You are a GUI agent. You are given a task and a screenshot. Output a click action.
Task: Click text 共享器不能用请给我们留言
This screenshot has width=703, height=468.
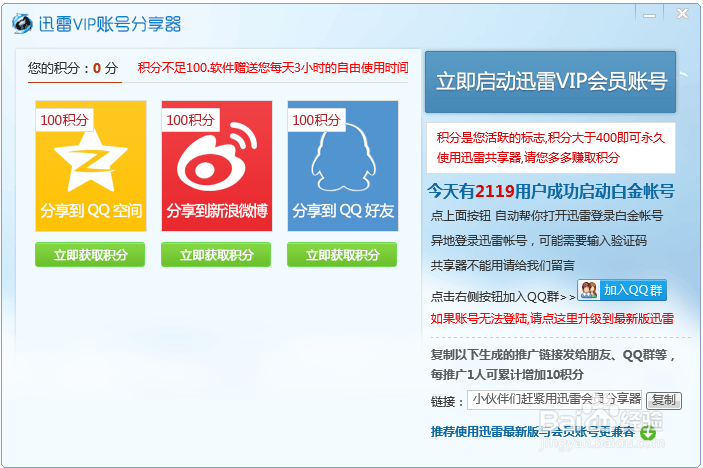(503, 266)
